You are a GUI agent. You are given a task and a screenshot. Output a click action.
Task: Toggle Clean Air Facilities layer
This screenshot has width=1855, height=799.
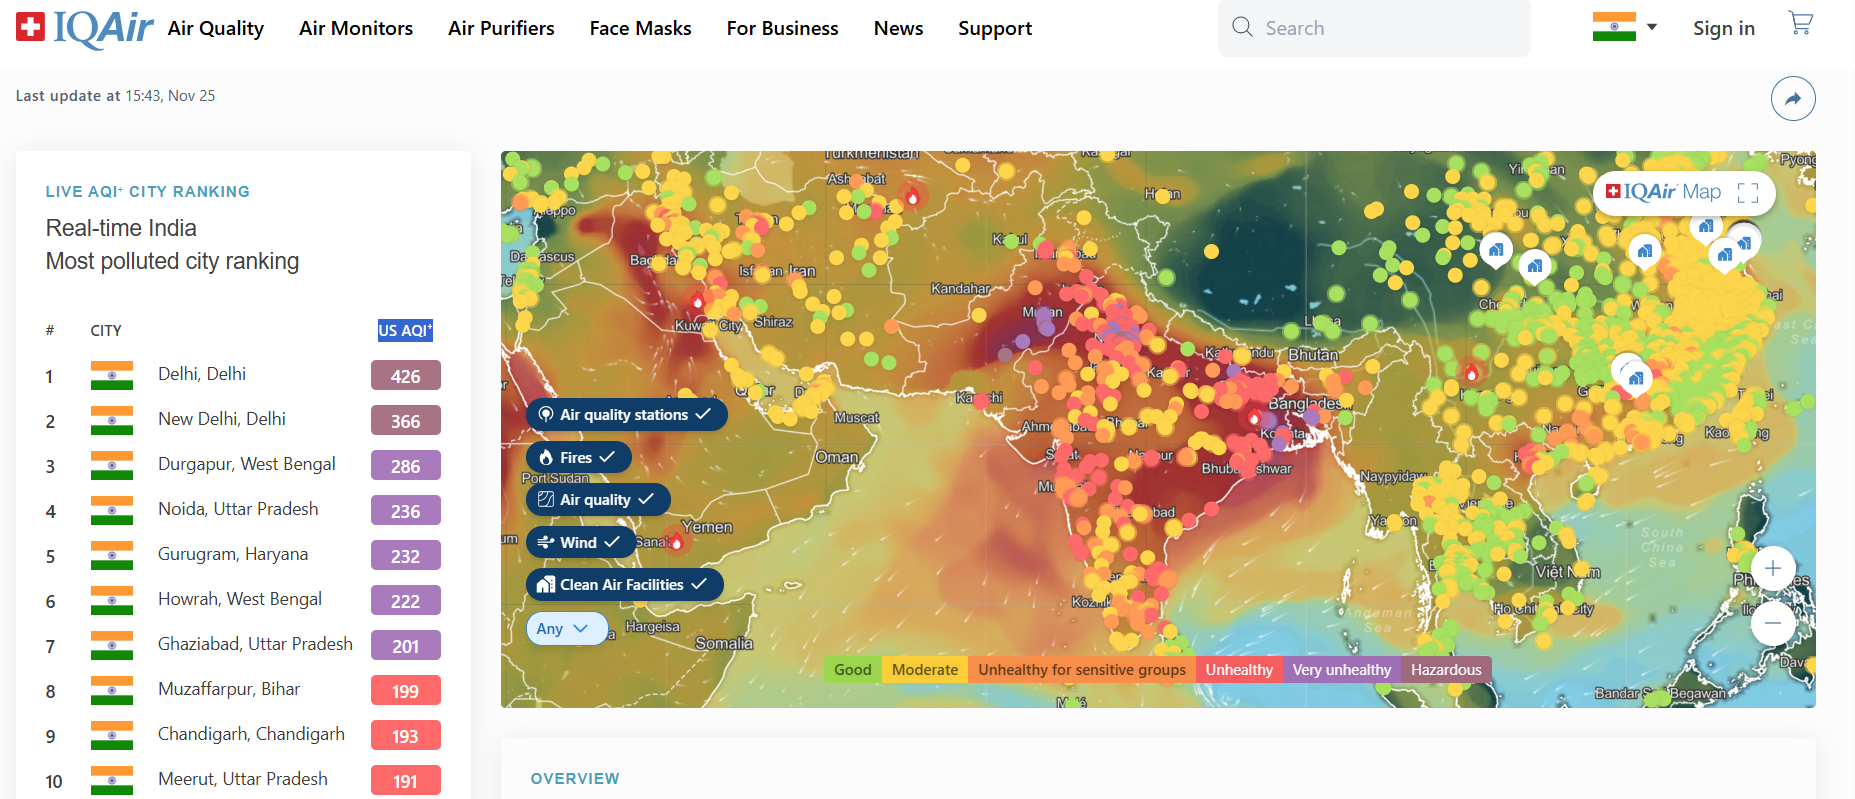click(x=624, y=584)
